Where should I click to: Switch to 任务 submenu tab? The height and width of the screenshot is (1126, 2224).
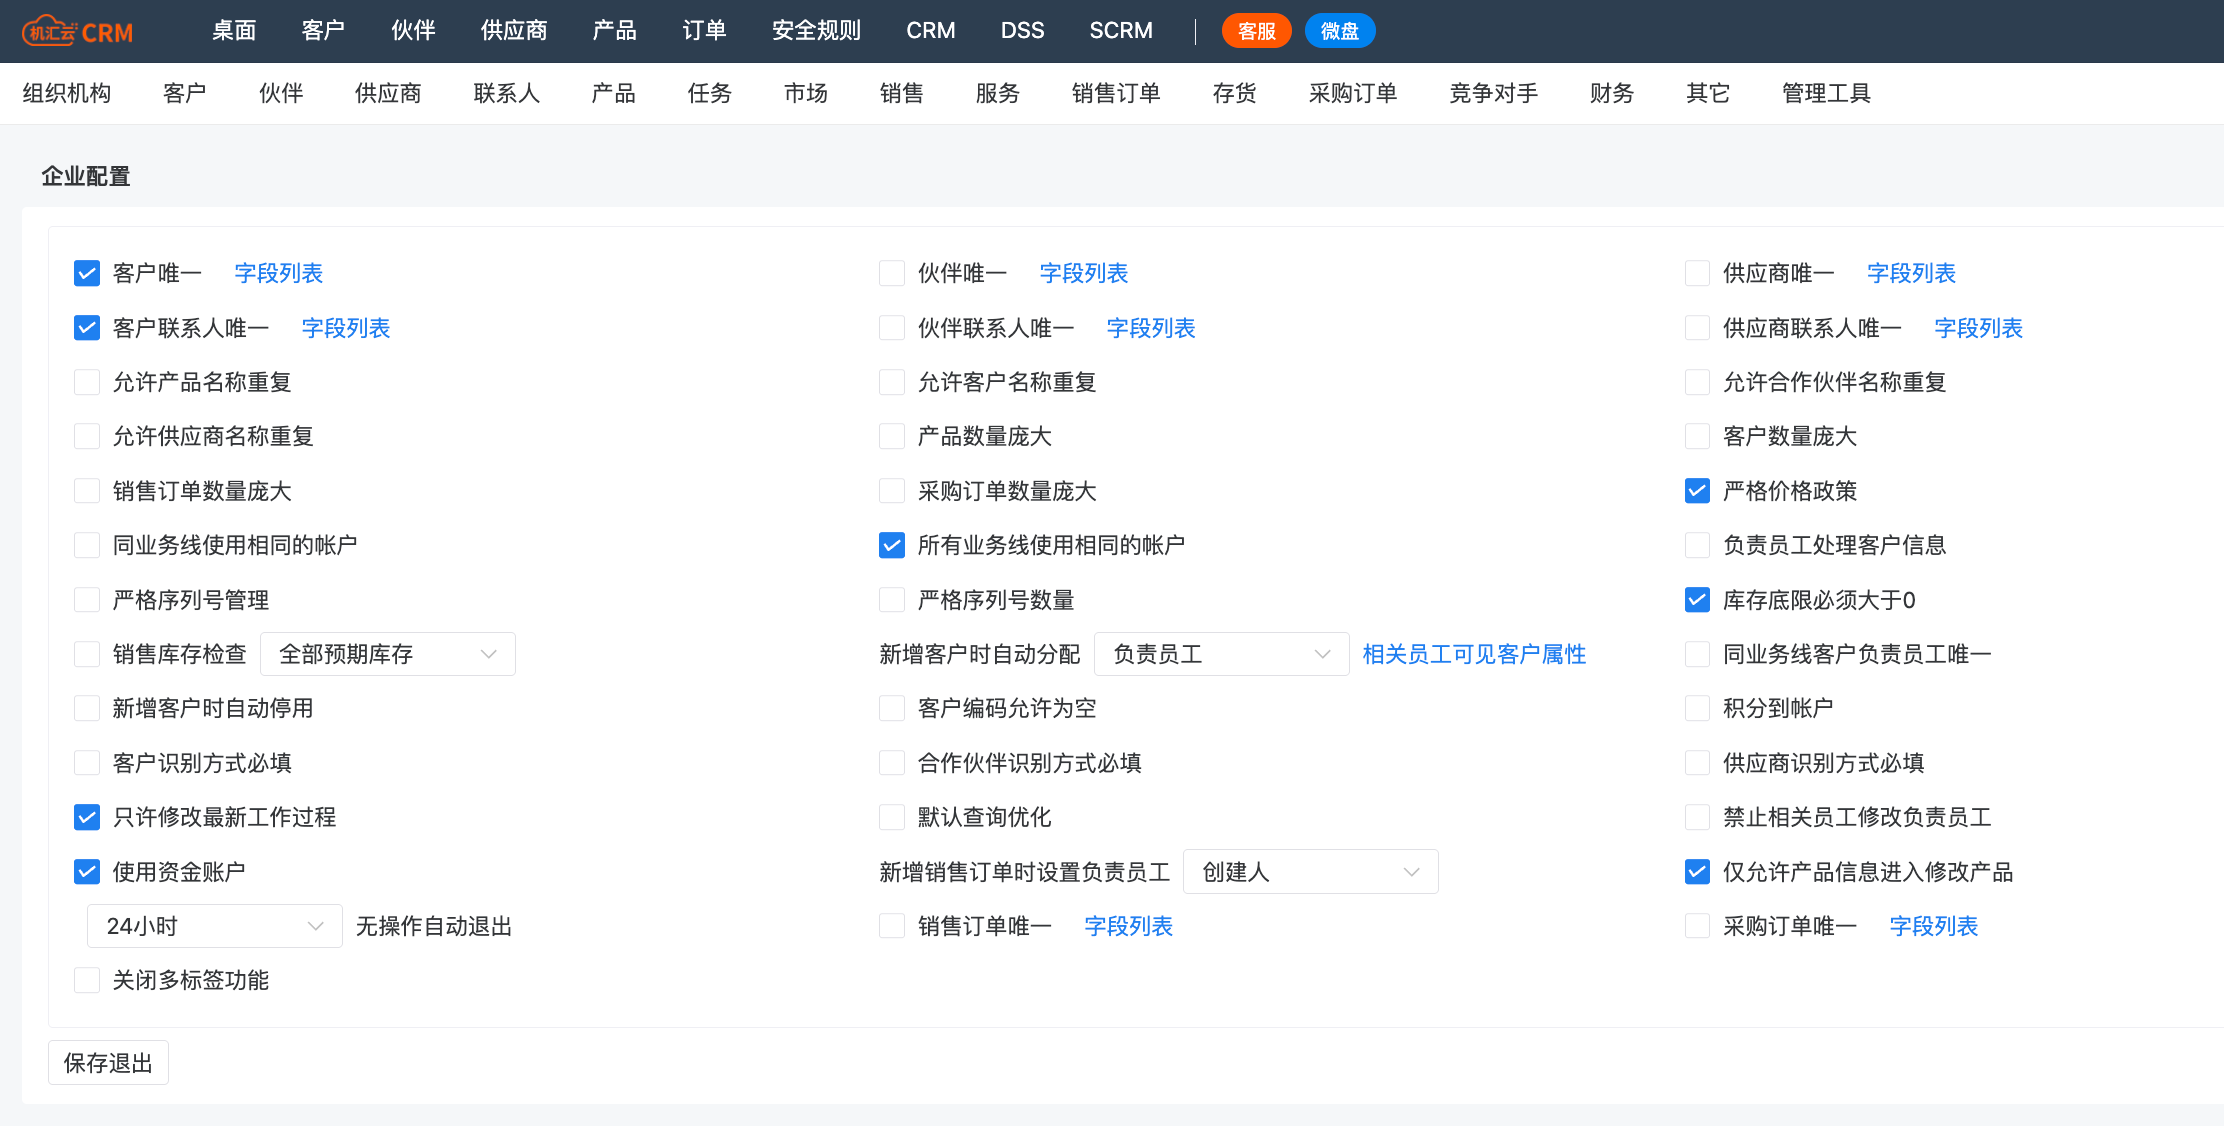[x=710, y=93]
